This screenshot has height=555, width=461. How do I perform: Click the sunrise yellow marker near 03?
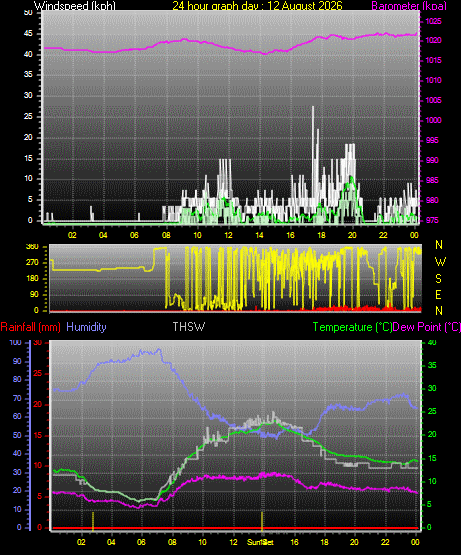93,521
